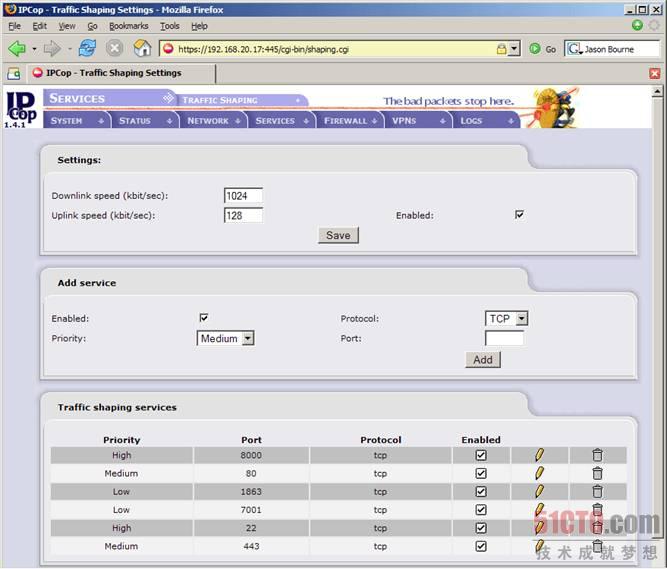Expand the VPNs navigation menu
Screen dimensions: 667x569
click(419, 121)
